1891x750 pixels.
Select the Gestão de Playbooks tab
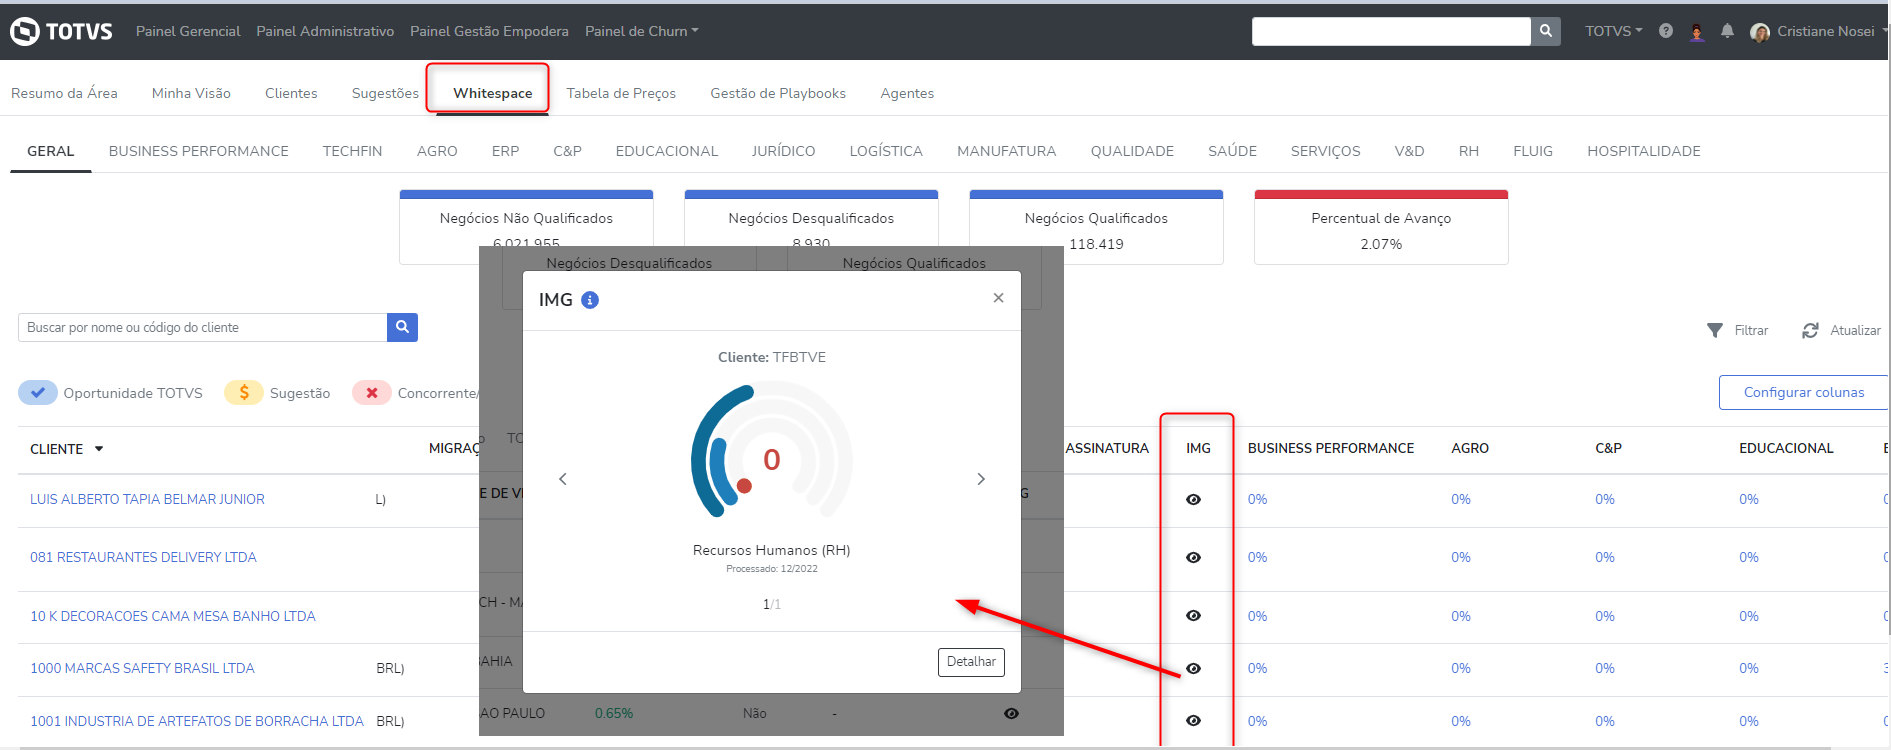tap(778, 93)
